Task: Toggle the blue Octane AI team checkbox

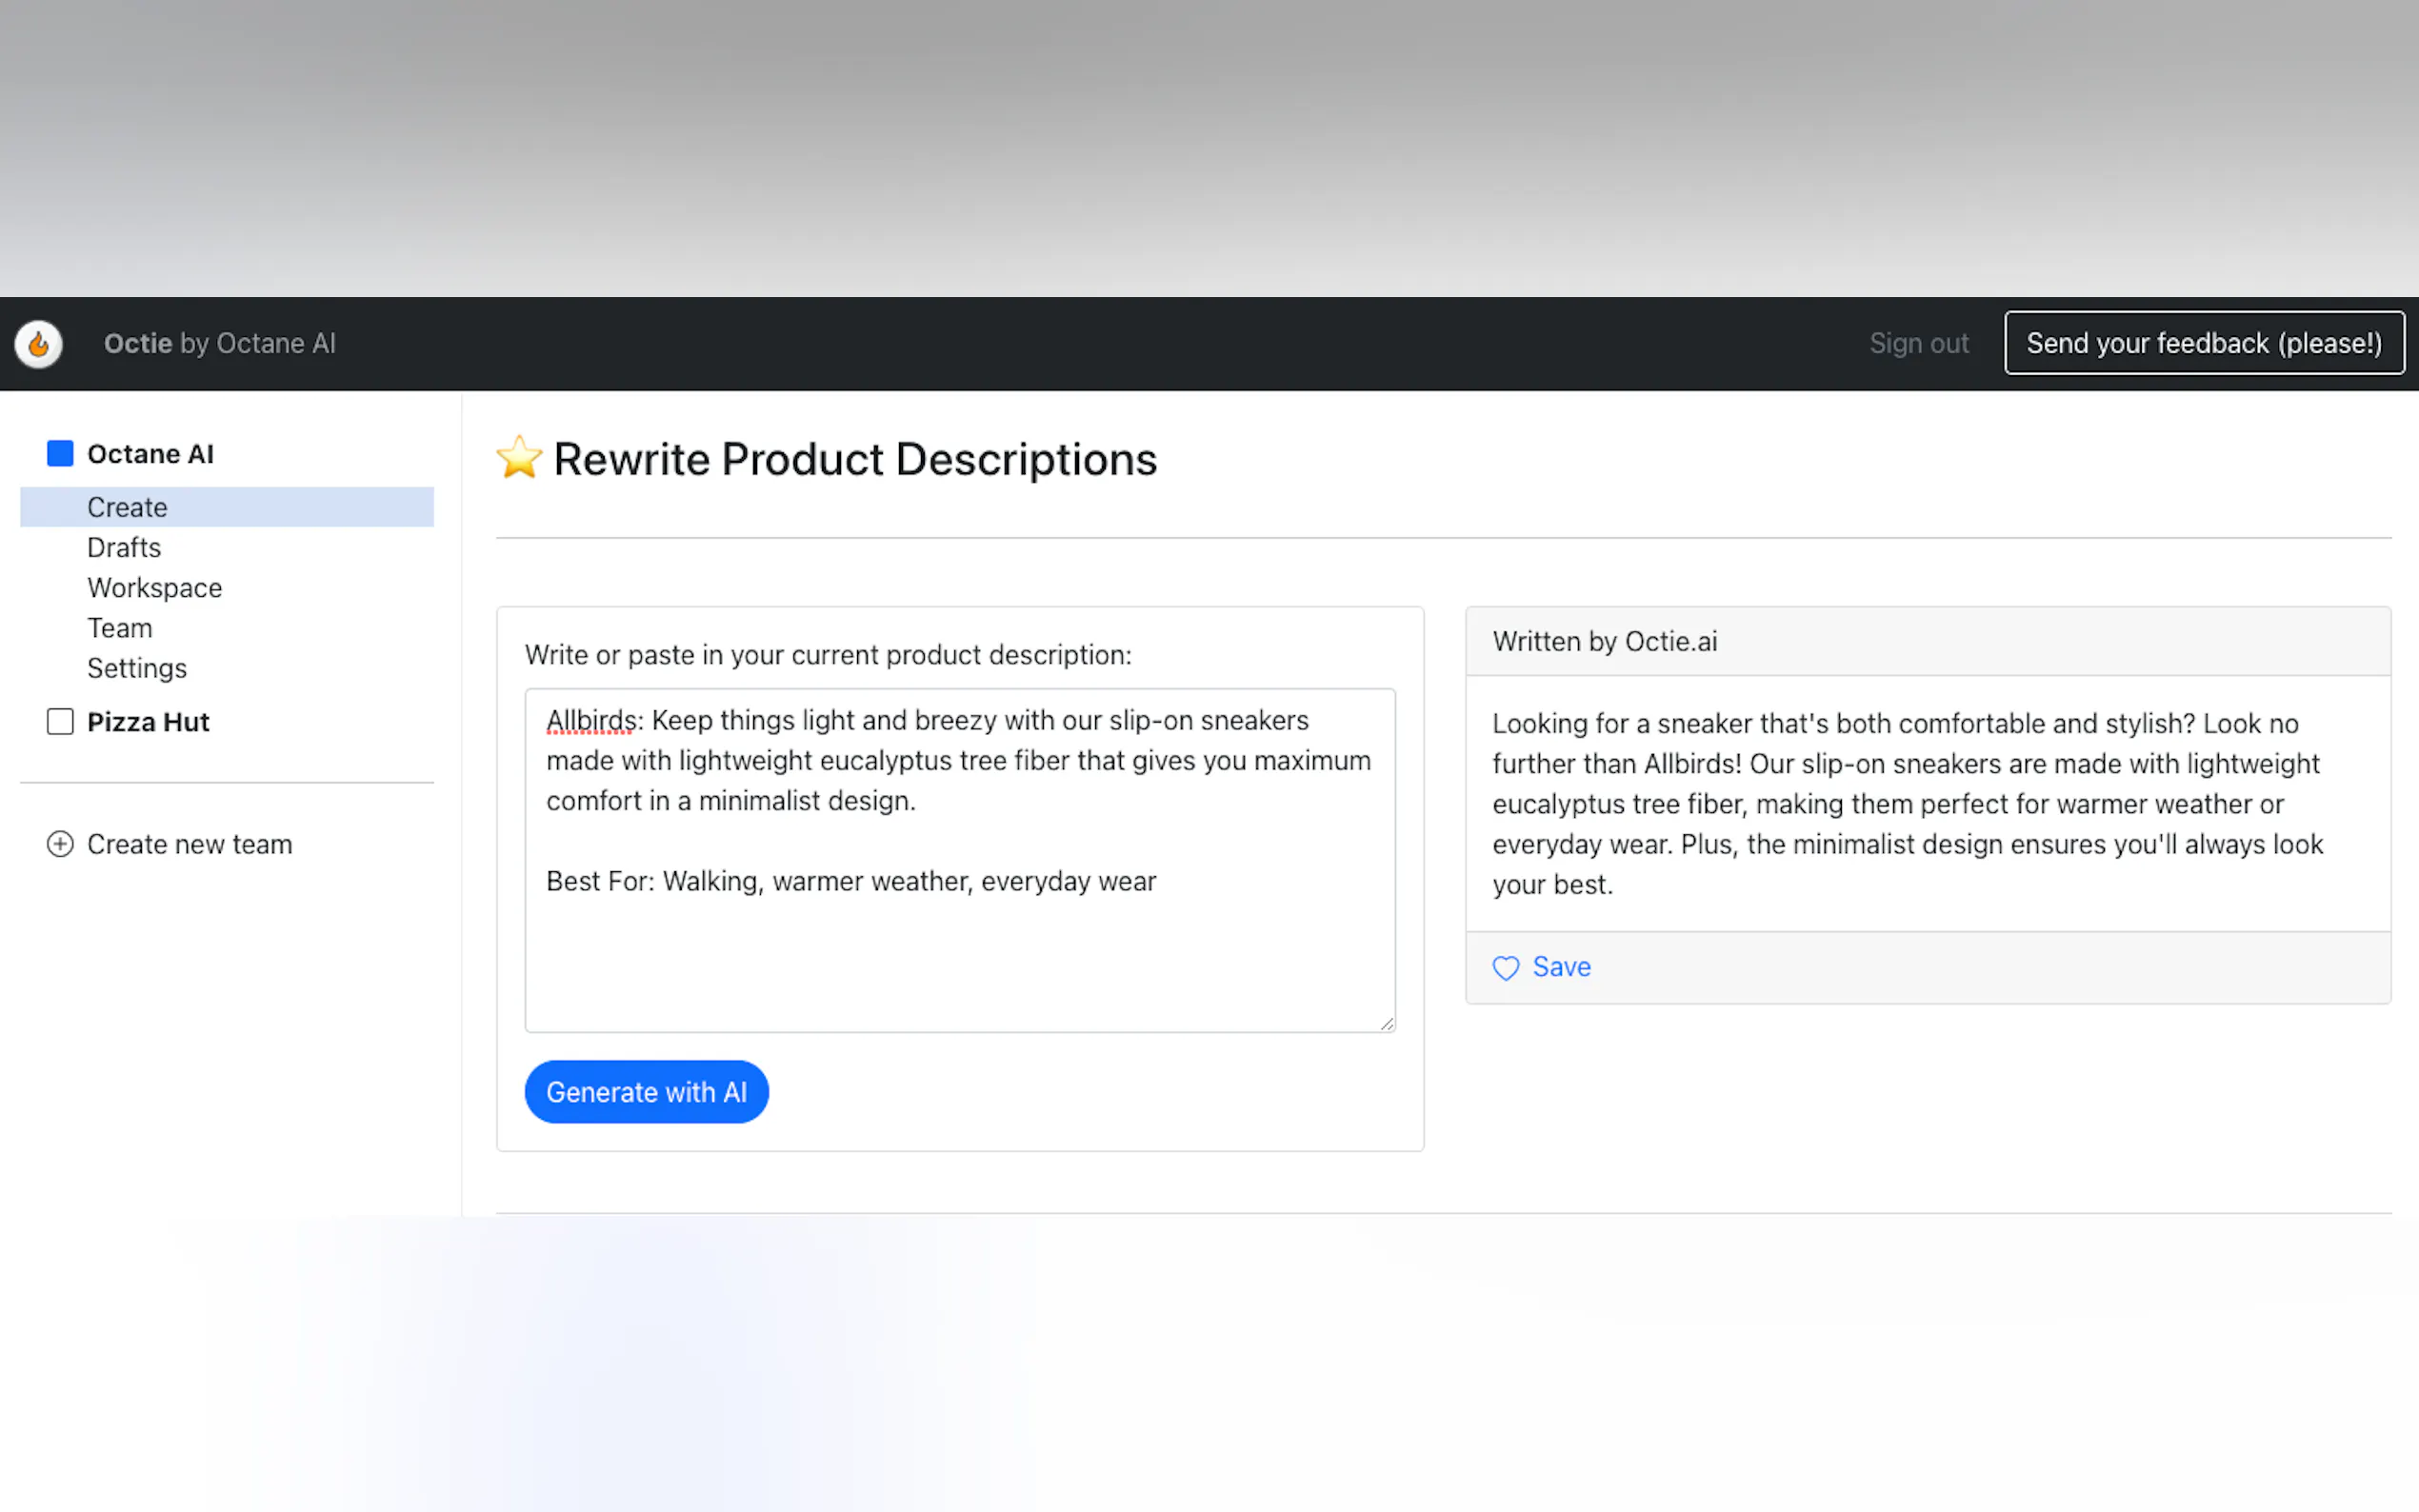Action: (x=60, y=454)
